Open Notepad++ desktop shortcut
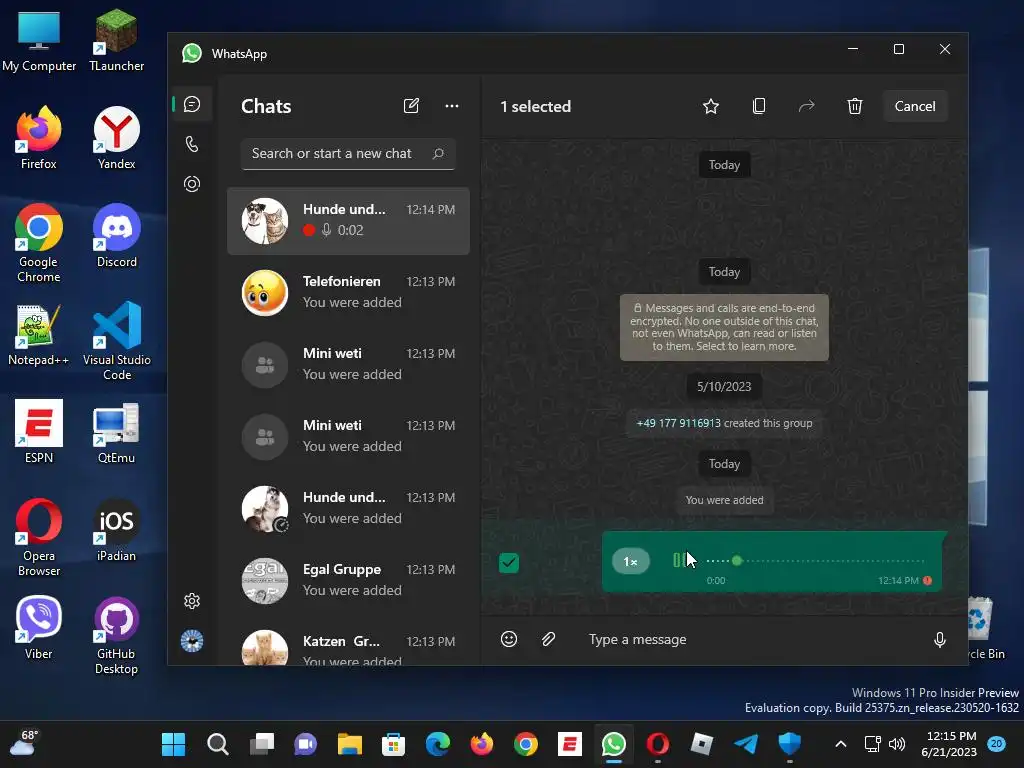The width and height of the screenshot is (1024, 768). click(x=39, y=334)
